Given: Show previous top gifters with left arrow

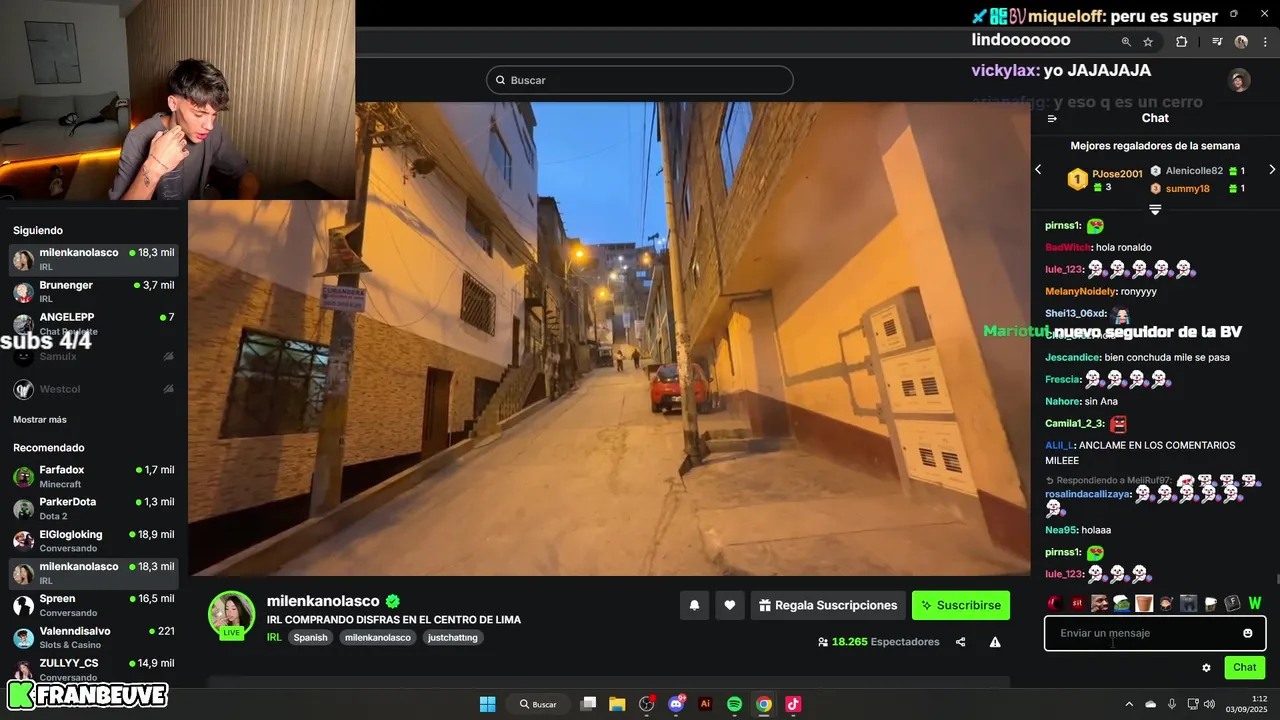Looking at the screenshot, I should click(x=1038, y=170).
